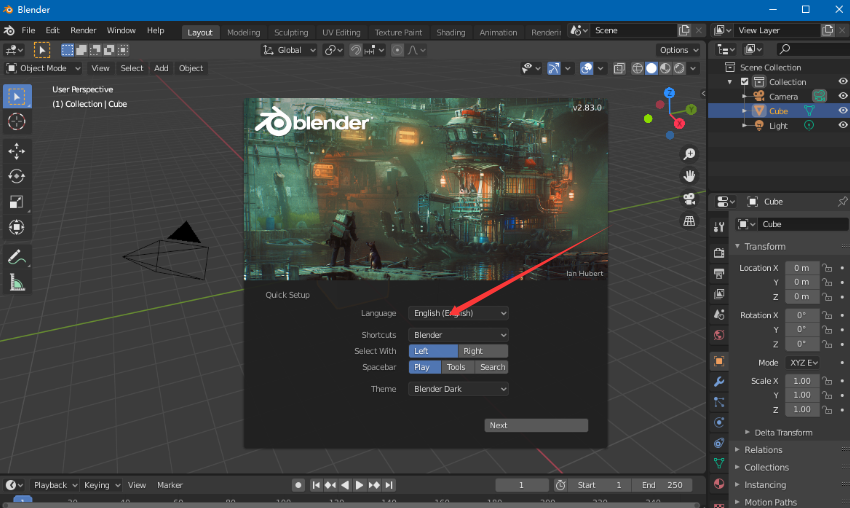Select the Move tool in left toolbar
The image size is (850, 508).
point(16,151)
